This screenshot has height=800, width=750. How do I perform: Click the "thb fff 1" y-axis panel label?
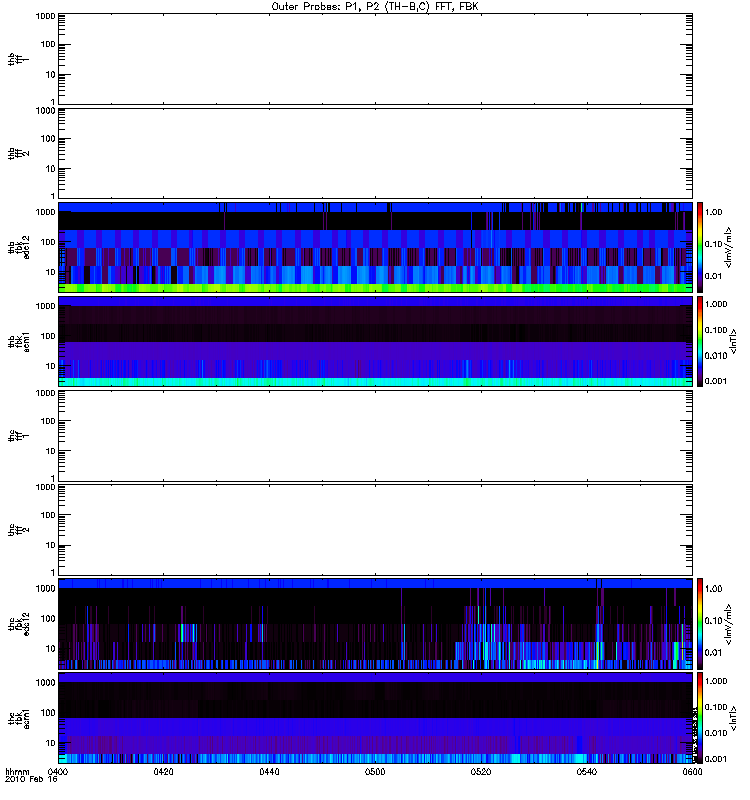18,59
